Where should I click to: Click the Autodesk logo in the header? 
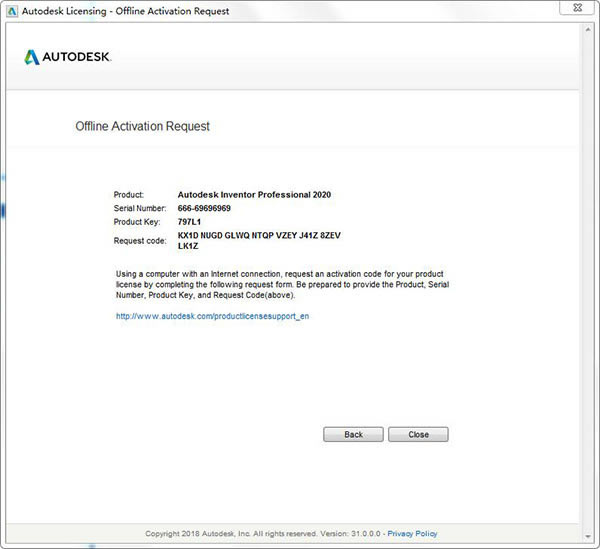point(68,57)
